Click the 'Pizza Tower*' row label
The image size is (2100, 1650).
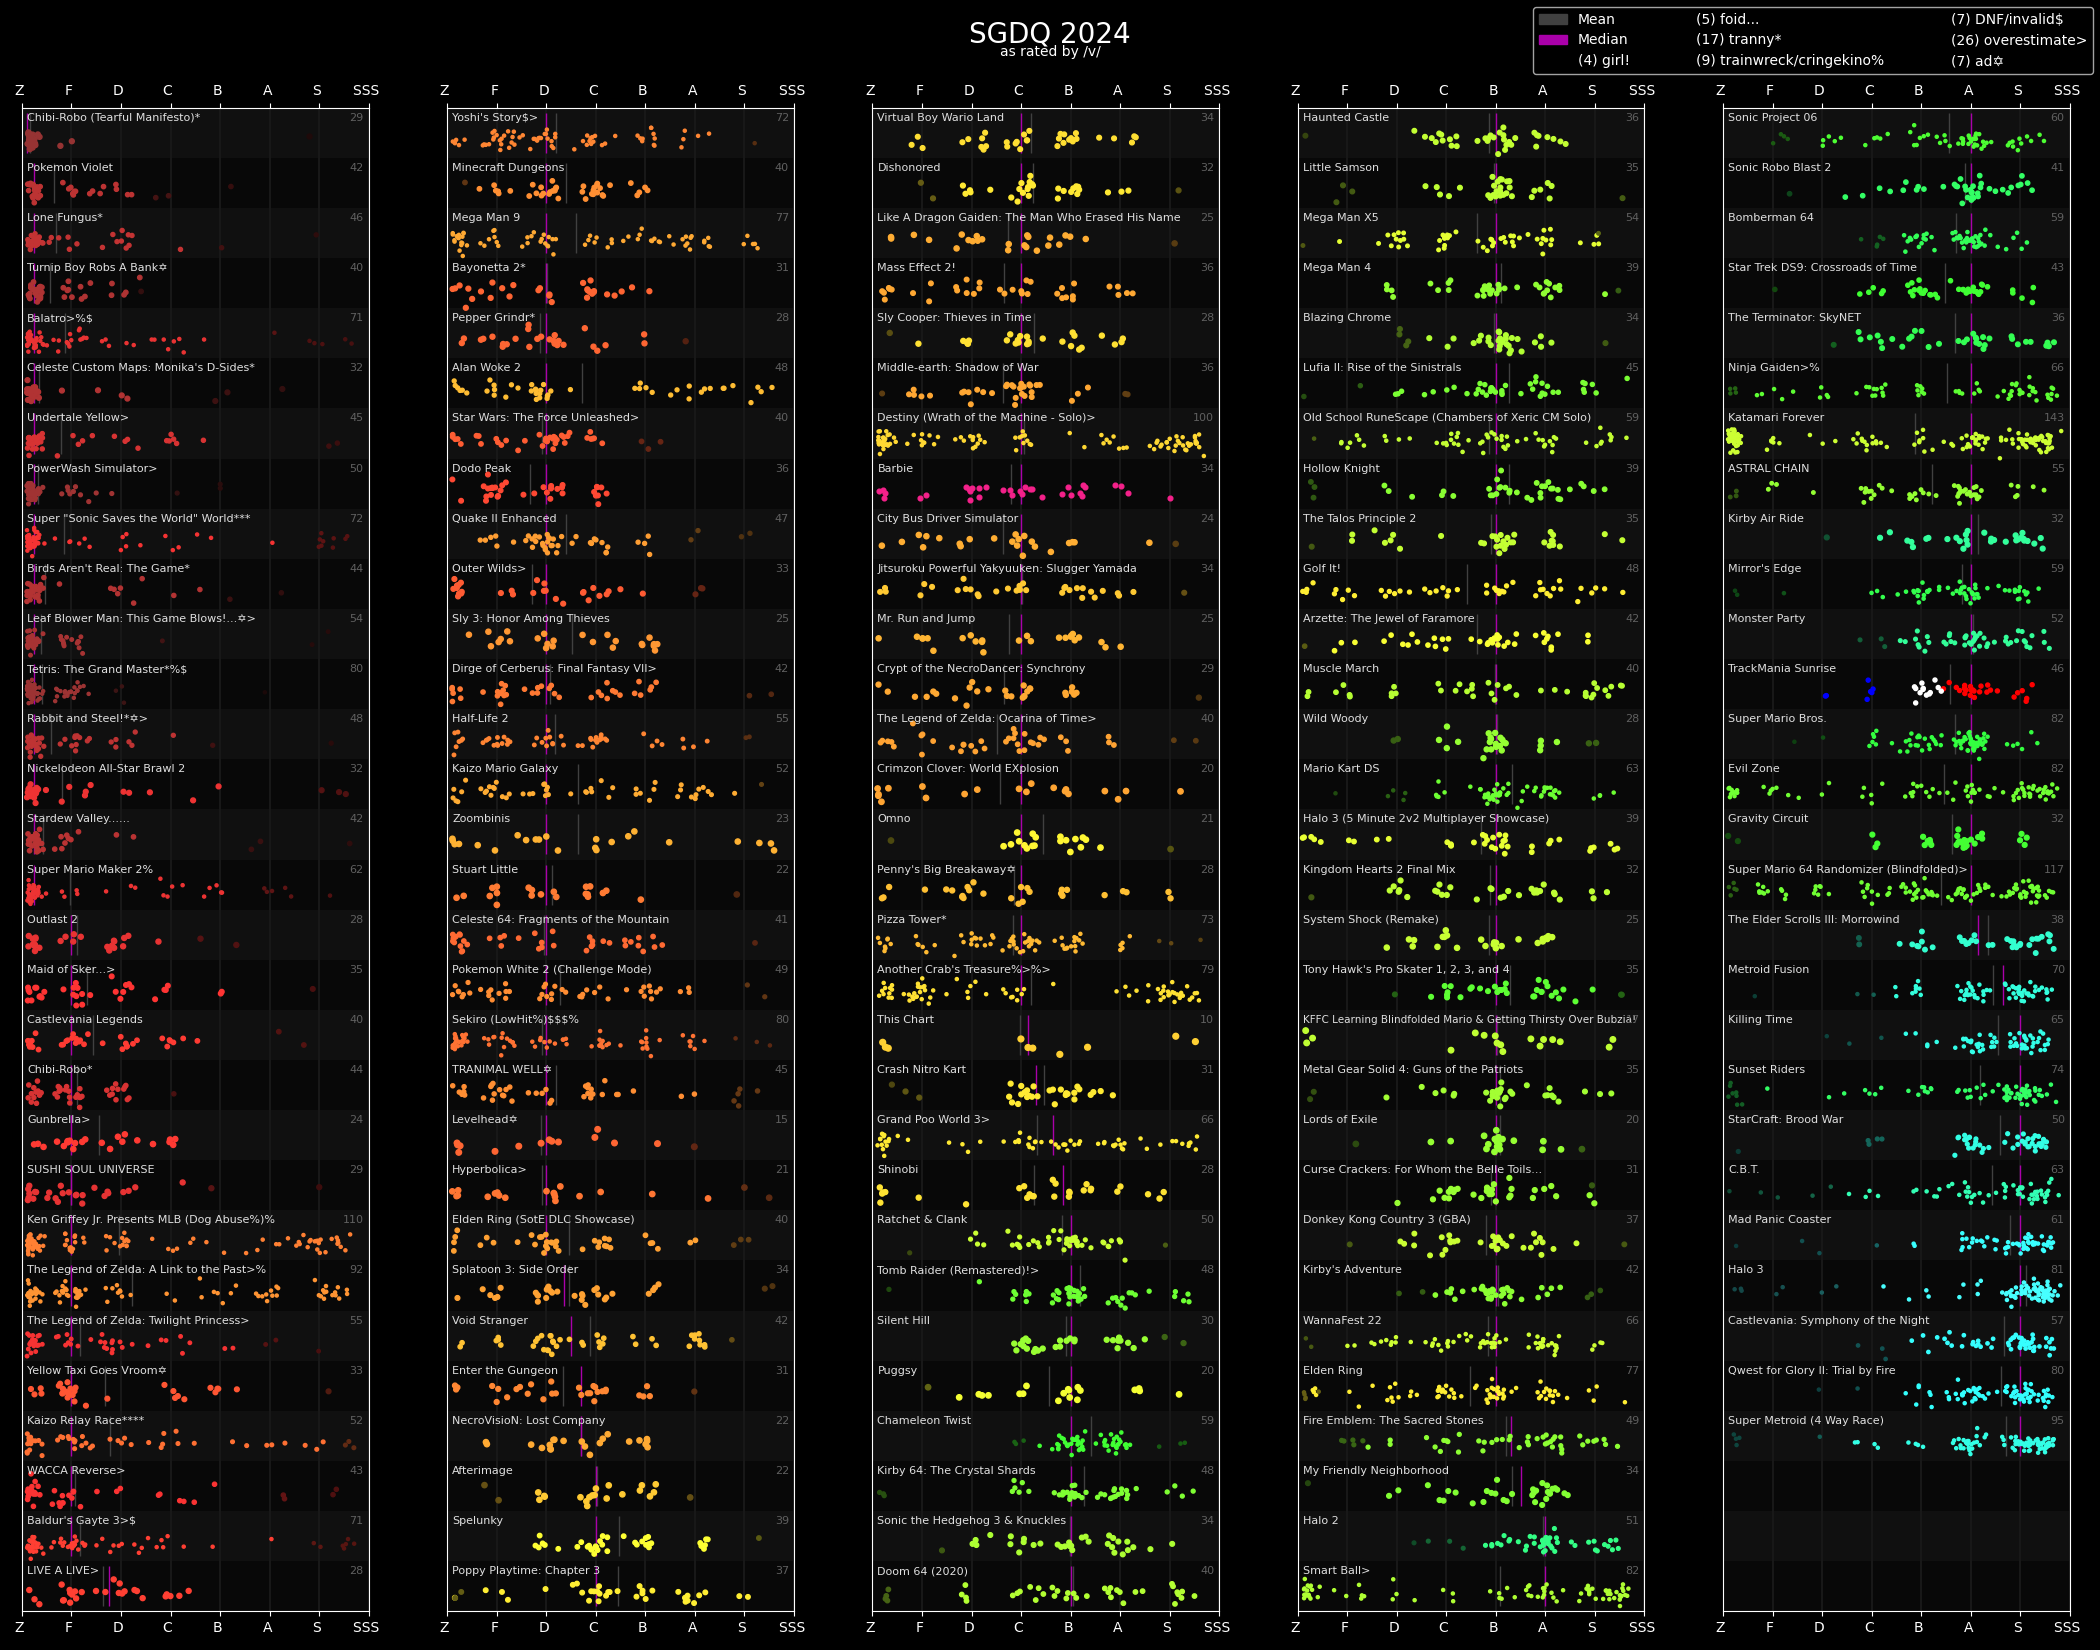click(x=912, y=919)
